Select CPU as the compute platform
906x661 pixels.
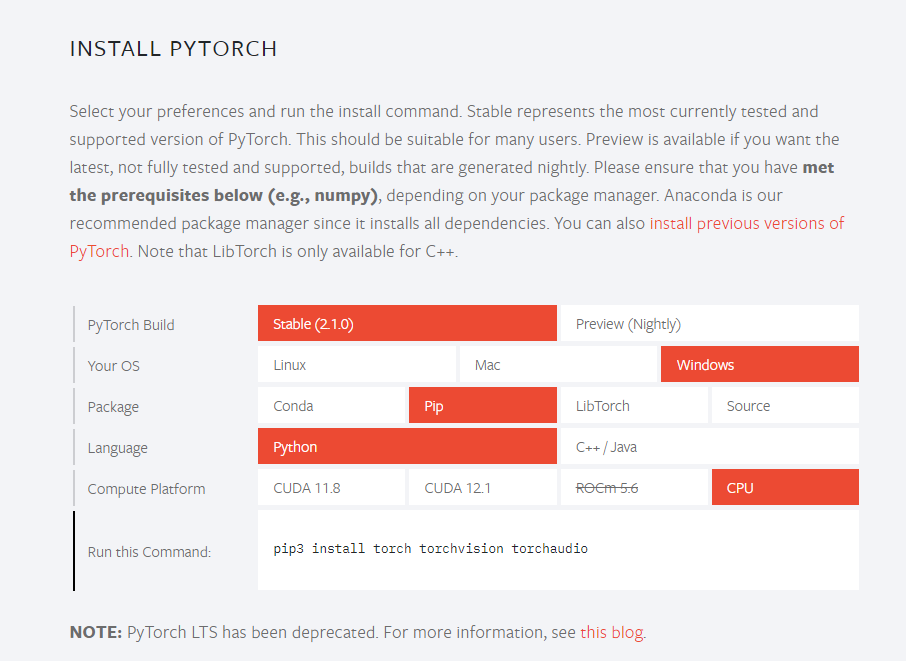tap(785, 488)
